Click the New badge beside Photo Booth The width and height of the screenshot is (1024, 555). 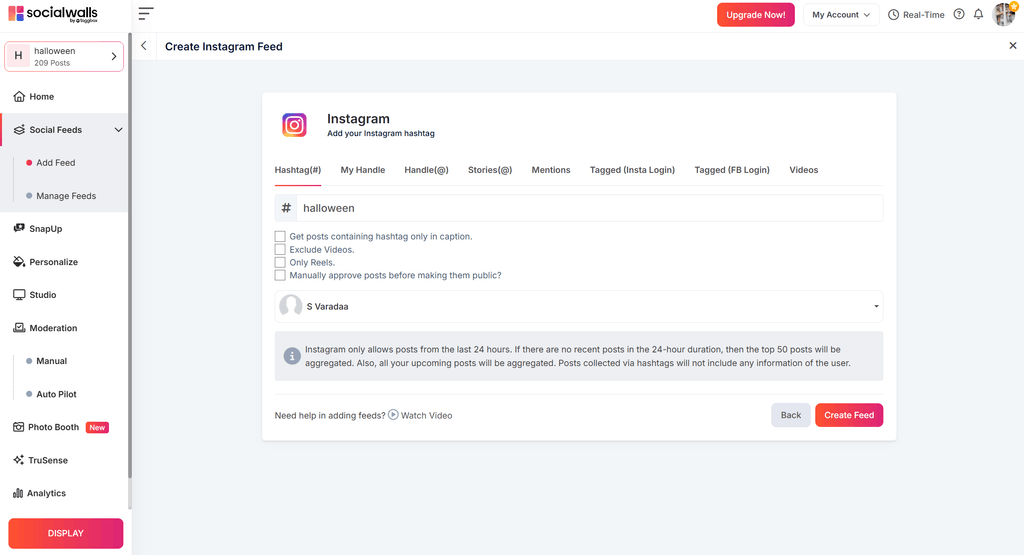point(97,428)
